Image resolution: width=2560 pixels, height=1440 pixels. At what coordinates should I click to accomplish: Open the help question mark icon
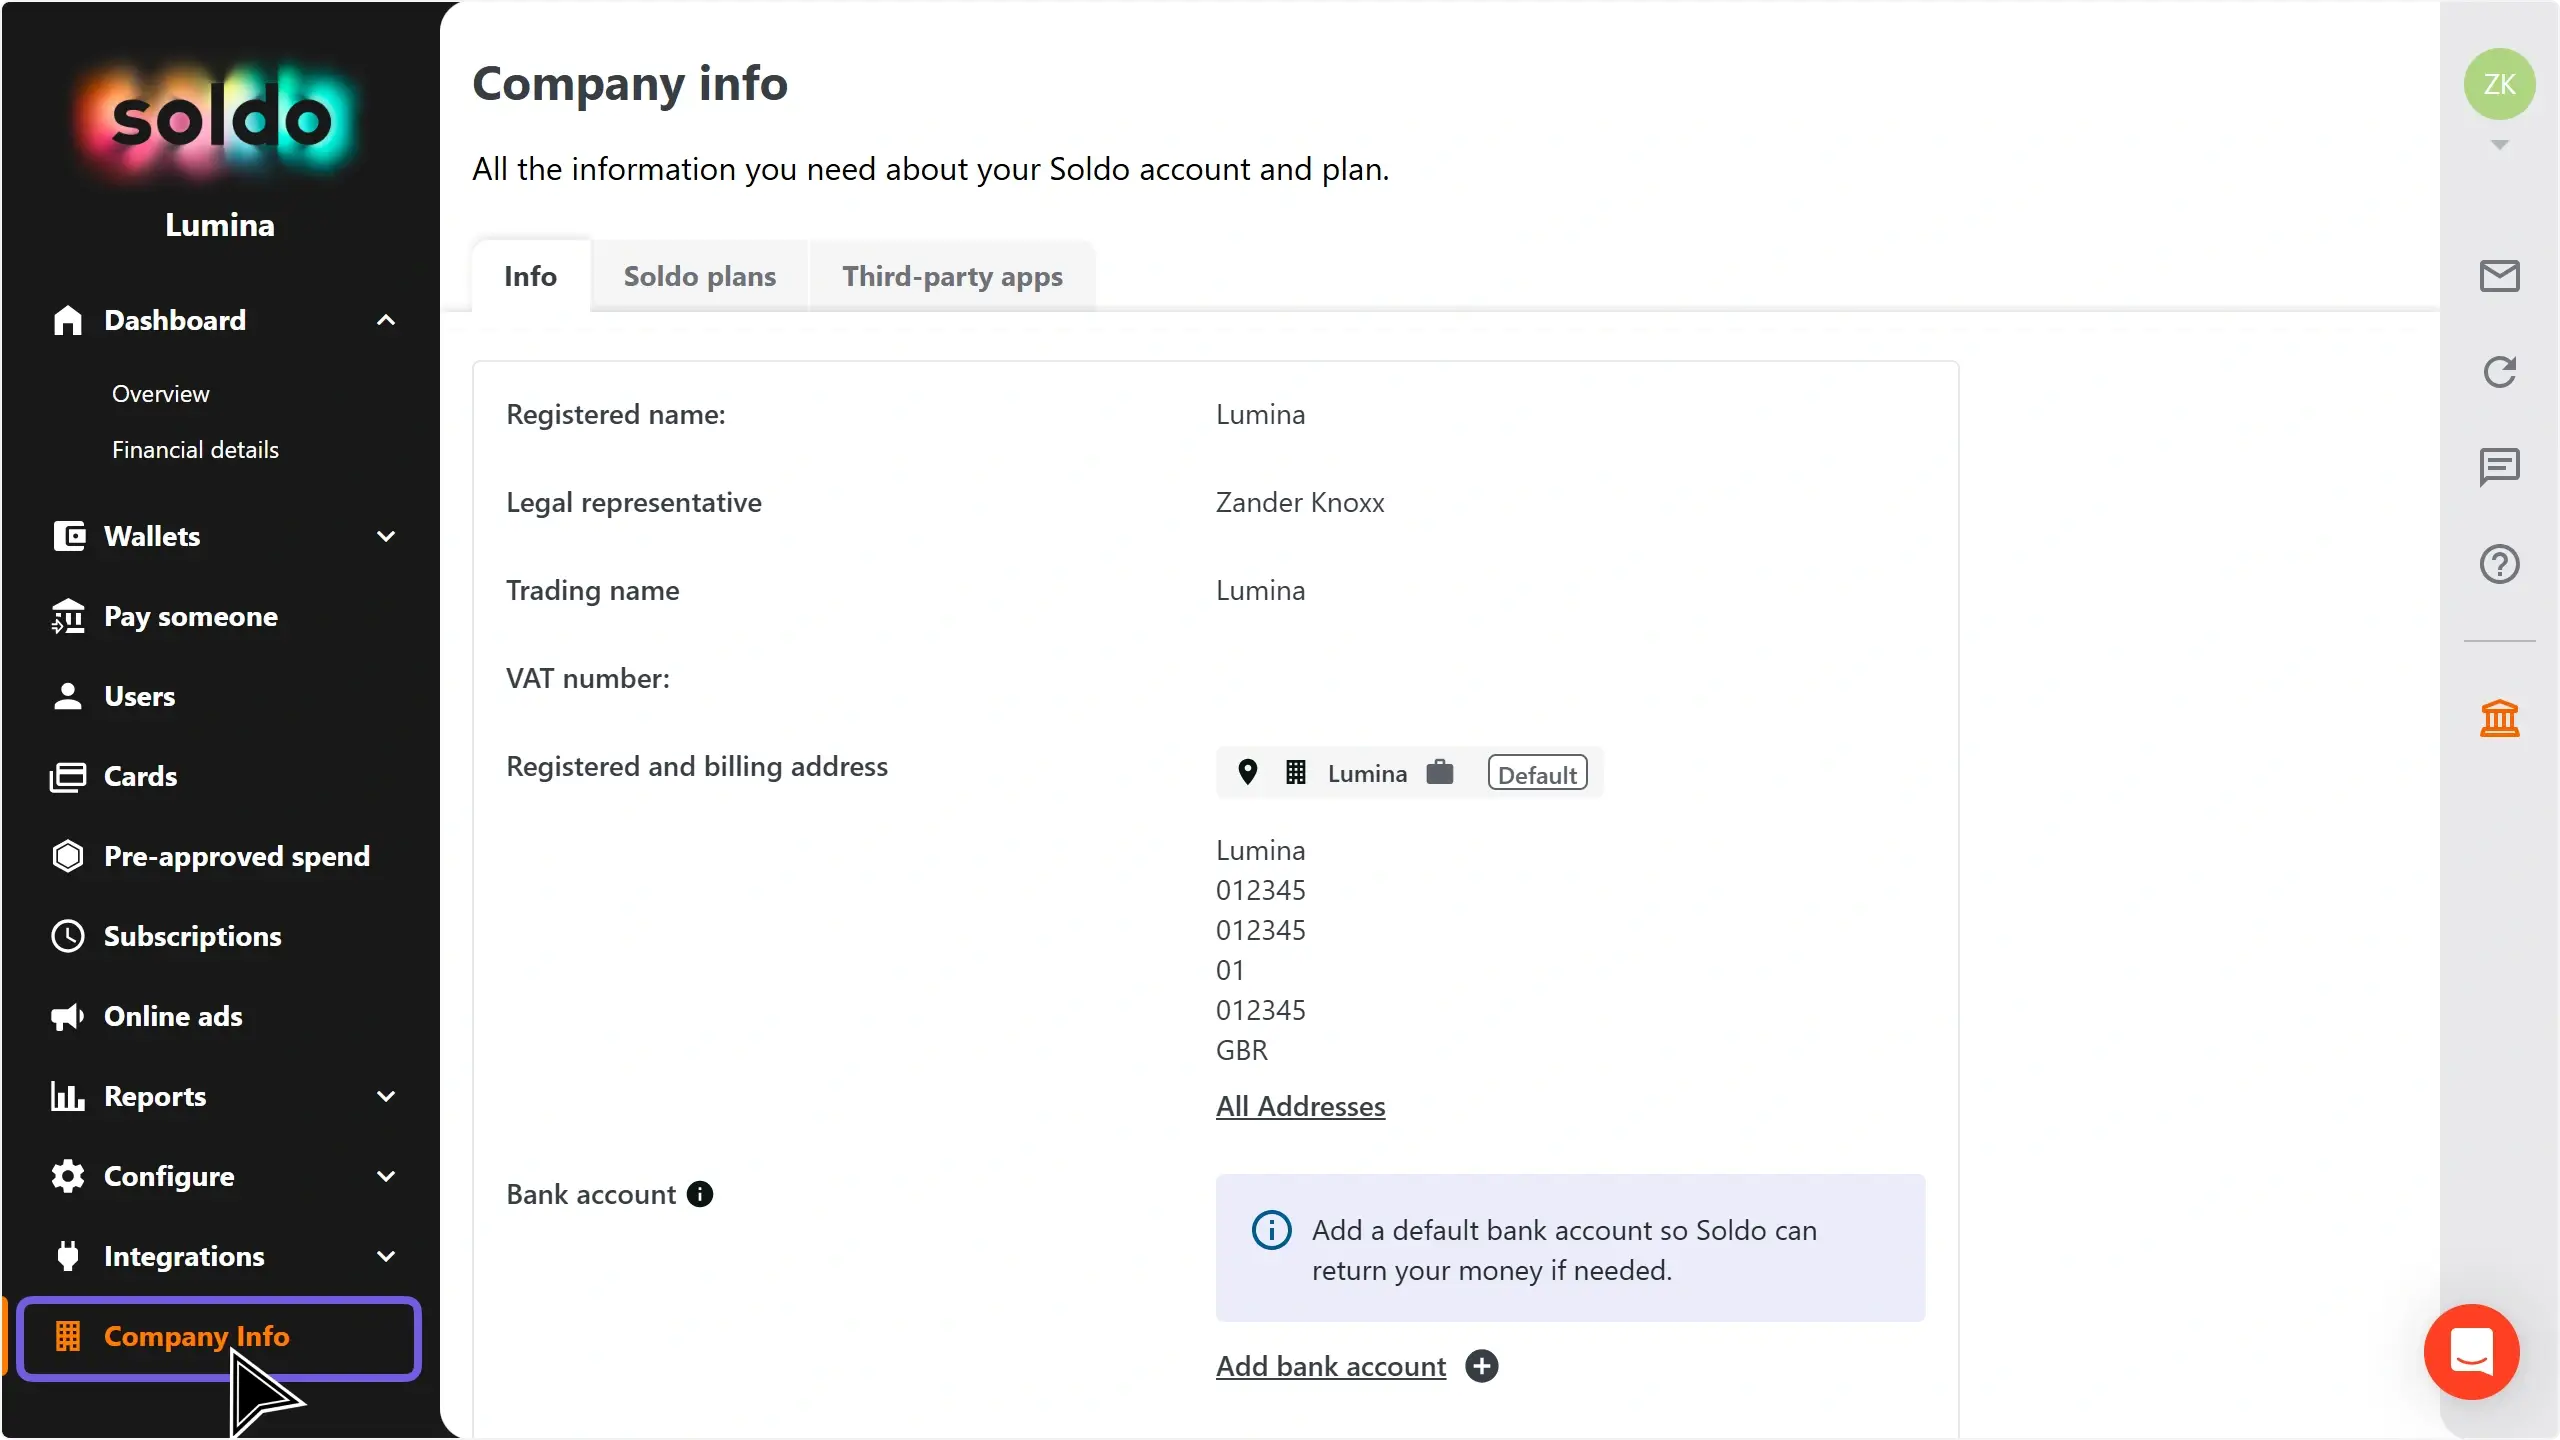point(2499,564)
